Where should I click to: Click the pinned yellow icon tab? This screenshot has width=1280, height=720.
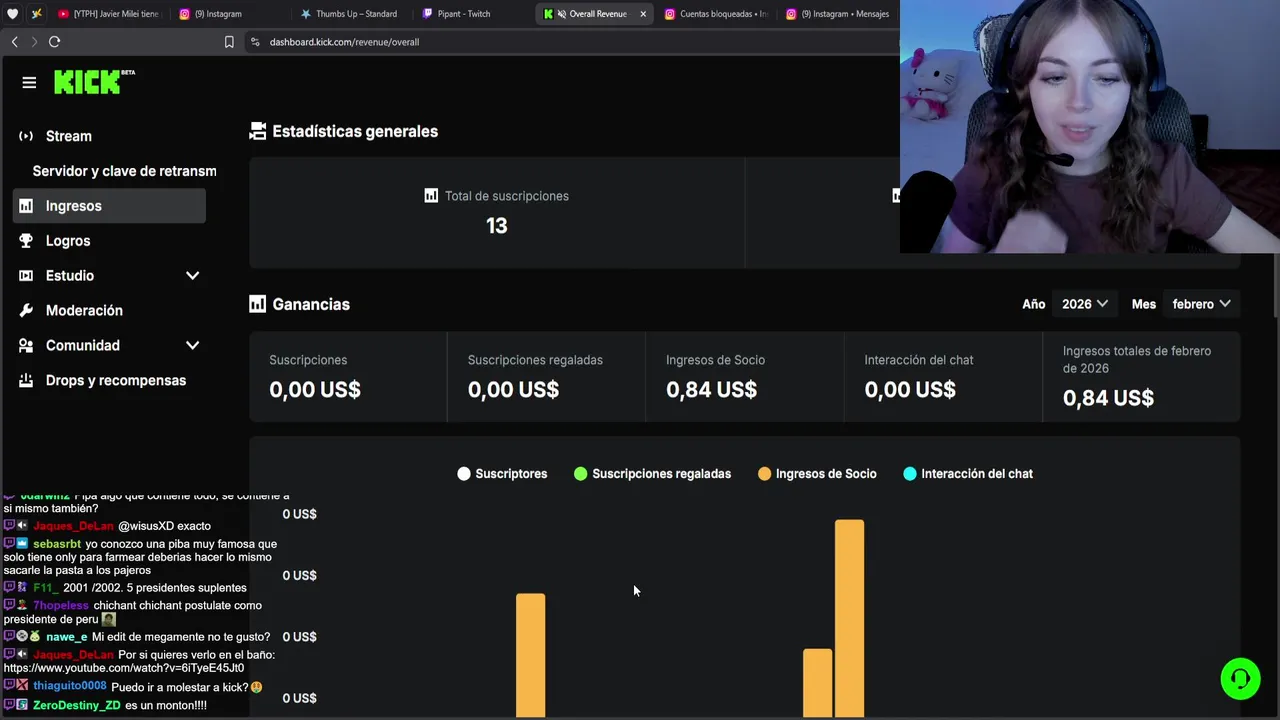pyautogui.click(x=37, y=14)
